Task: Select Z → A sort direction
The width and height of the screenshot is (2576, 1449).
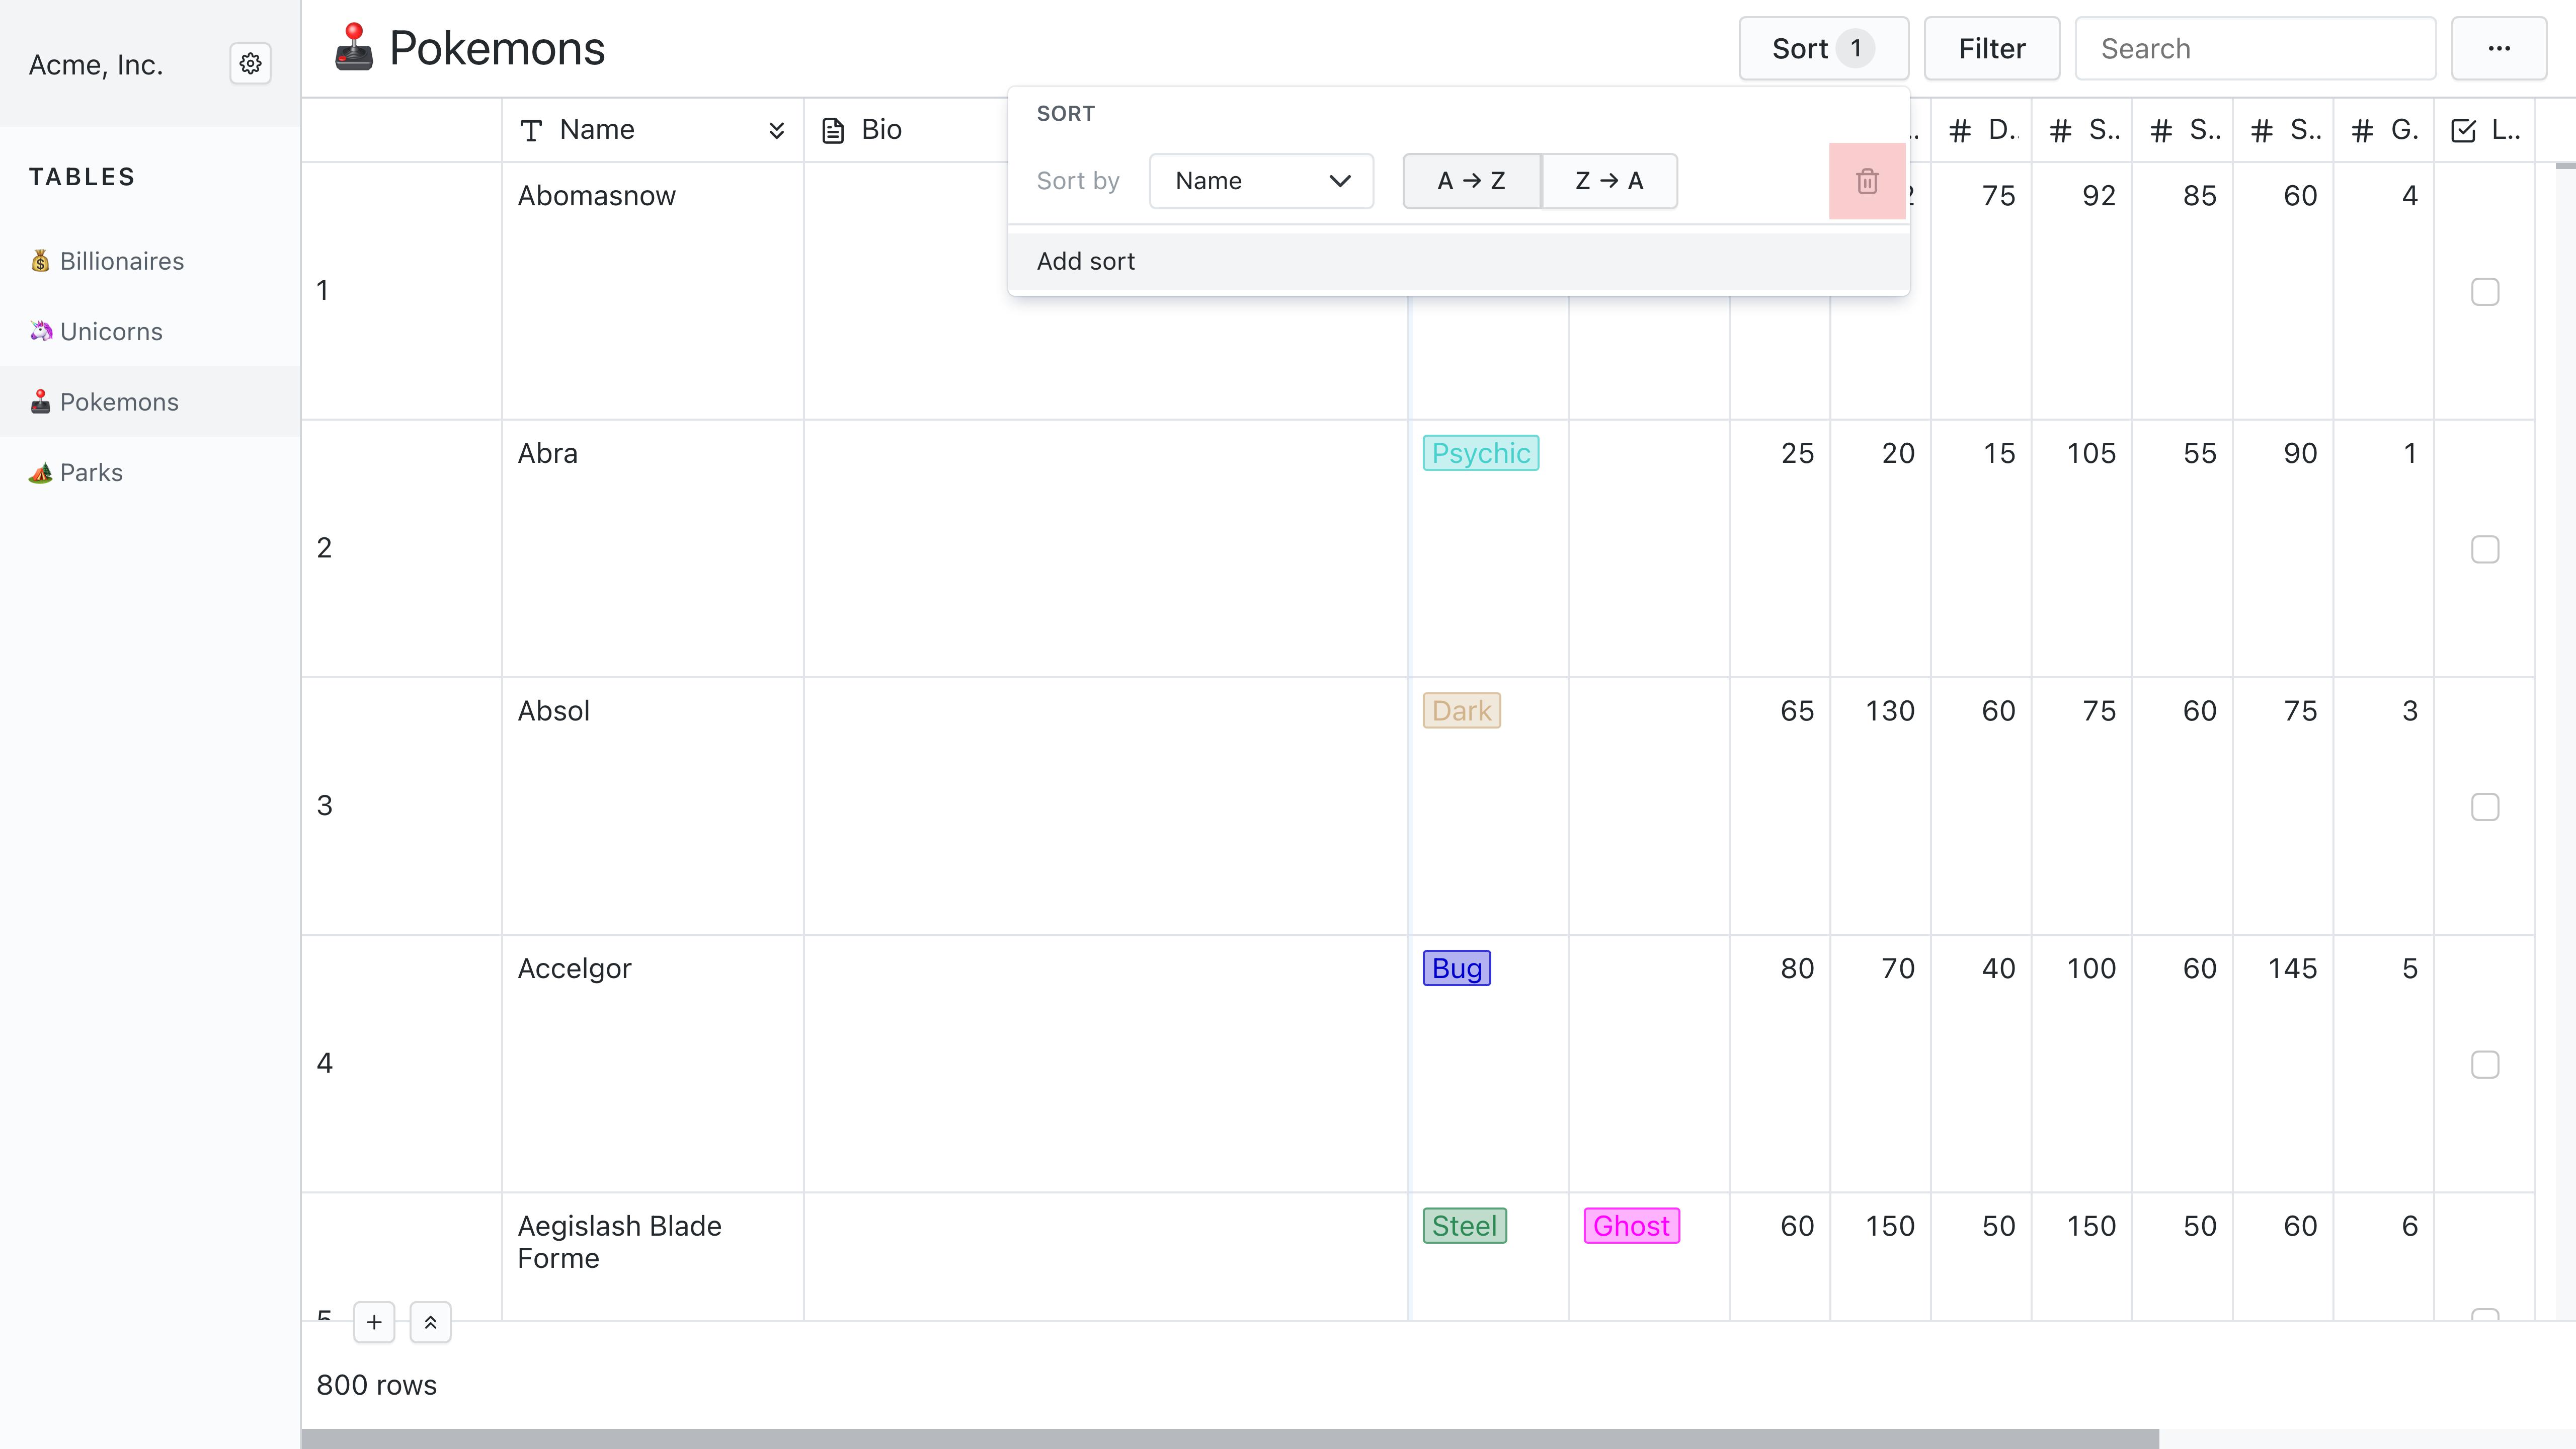Action: point(1608,181)
